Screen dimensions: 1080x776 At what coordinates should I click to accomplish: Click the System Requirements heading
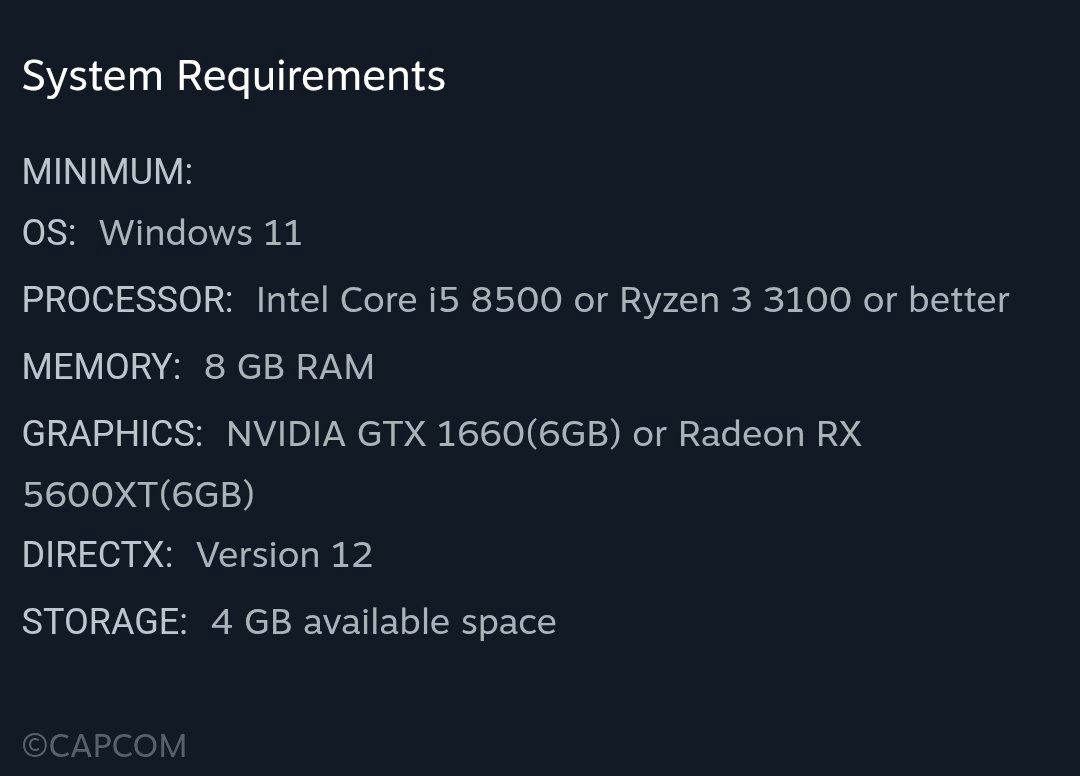pyautogui.click(x=233, y=77)
